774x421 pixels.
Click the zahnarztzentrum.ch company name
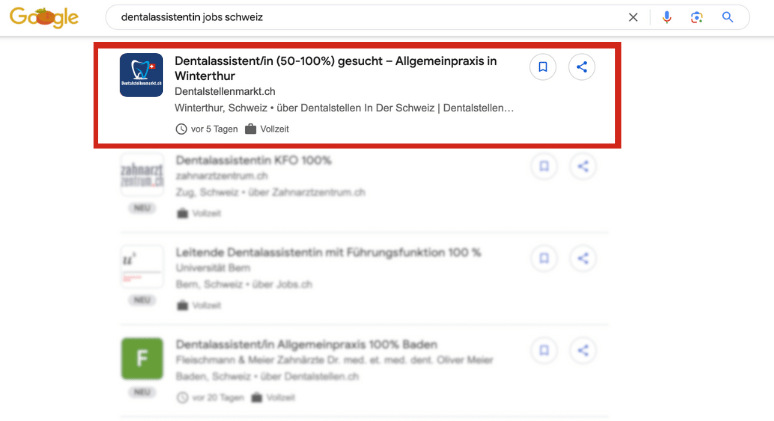222,176
